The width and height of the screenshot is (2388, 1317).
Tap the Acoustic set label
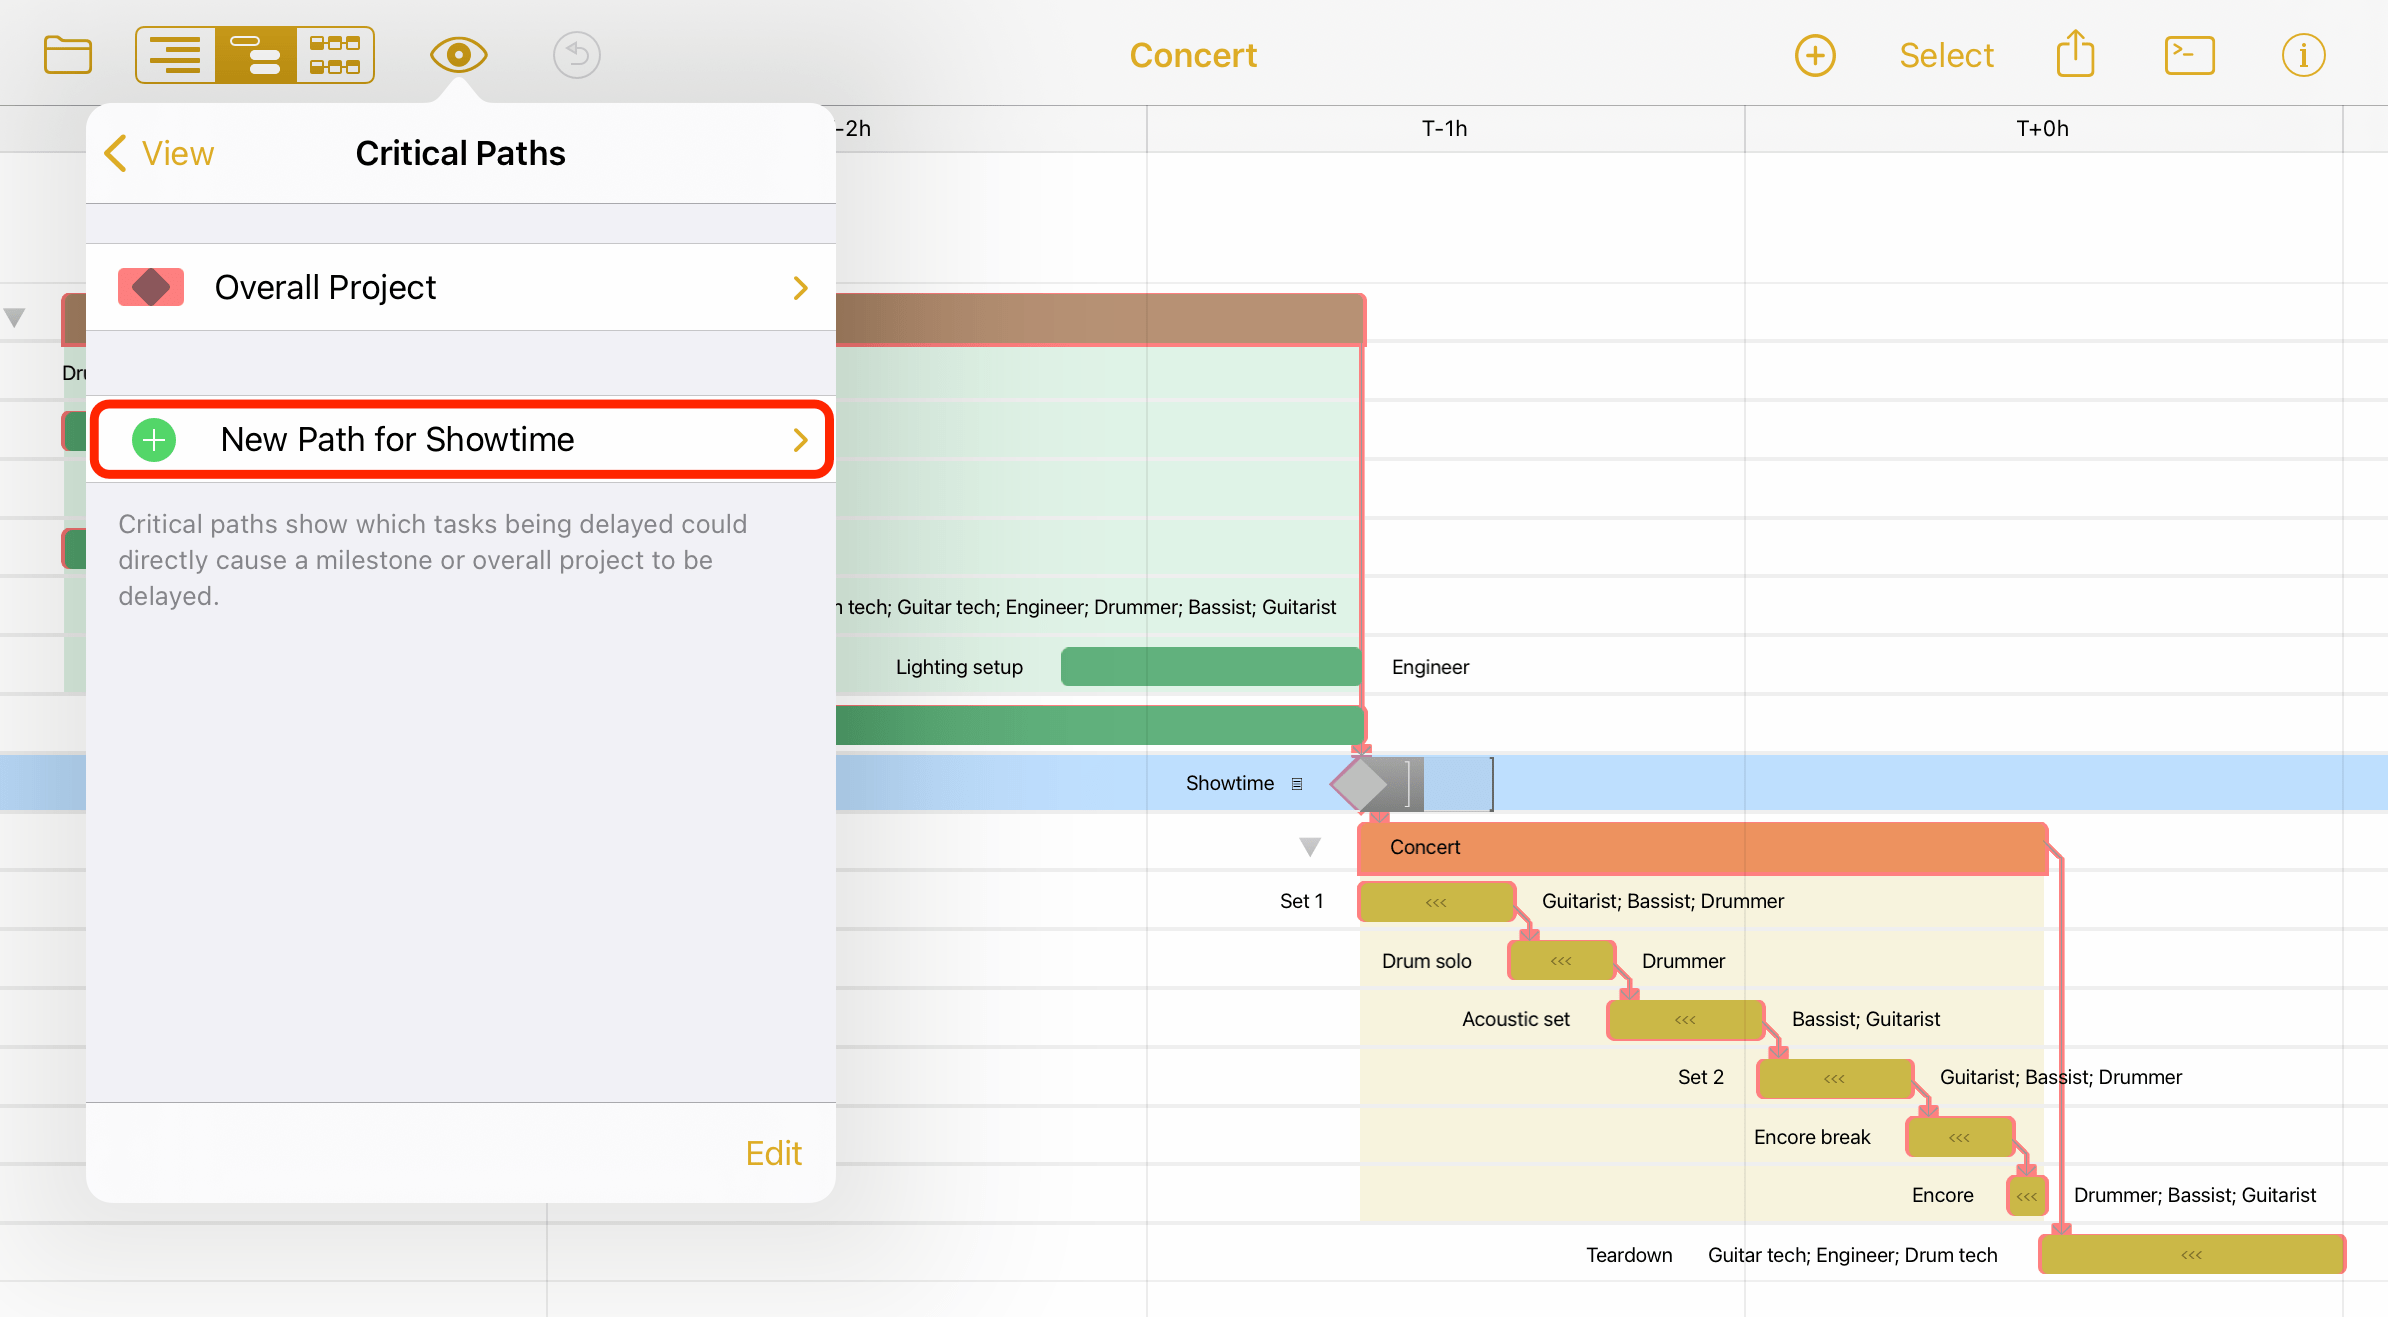[1515, 1019]
